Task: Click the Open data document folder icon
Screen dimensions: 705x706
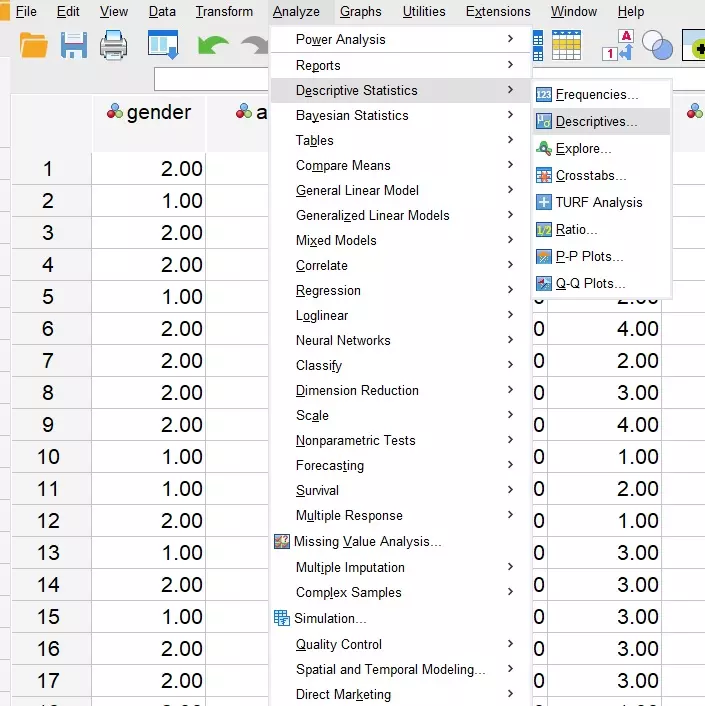Action: coord(34,45)
